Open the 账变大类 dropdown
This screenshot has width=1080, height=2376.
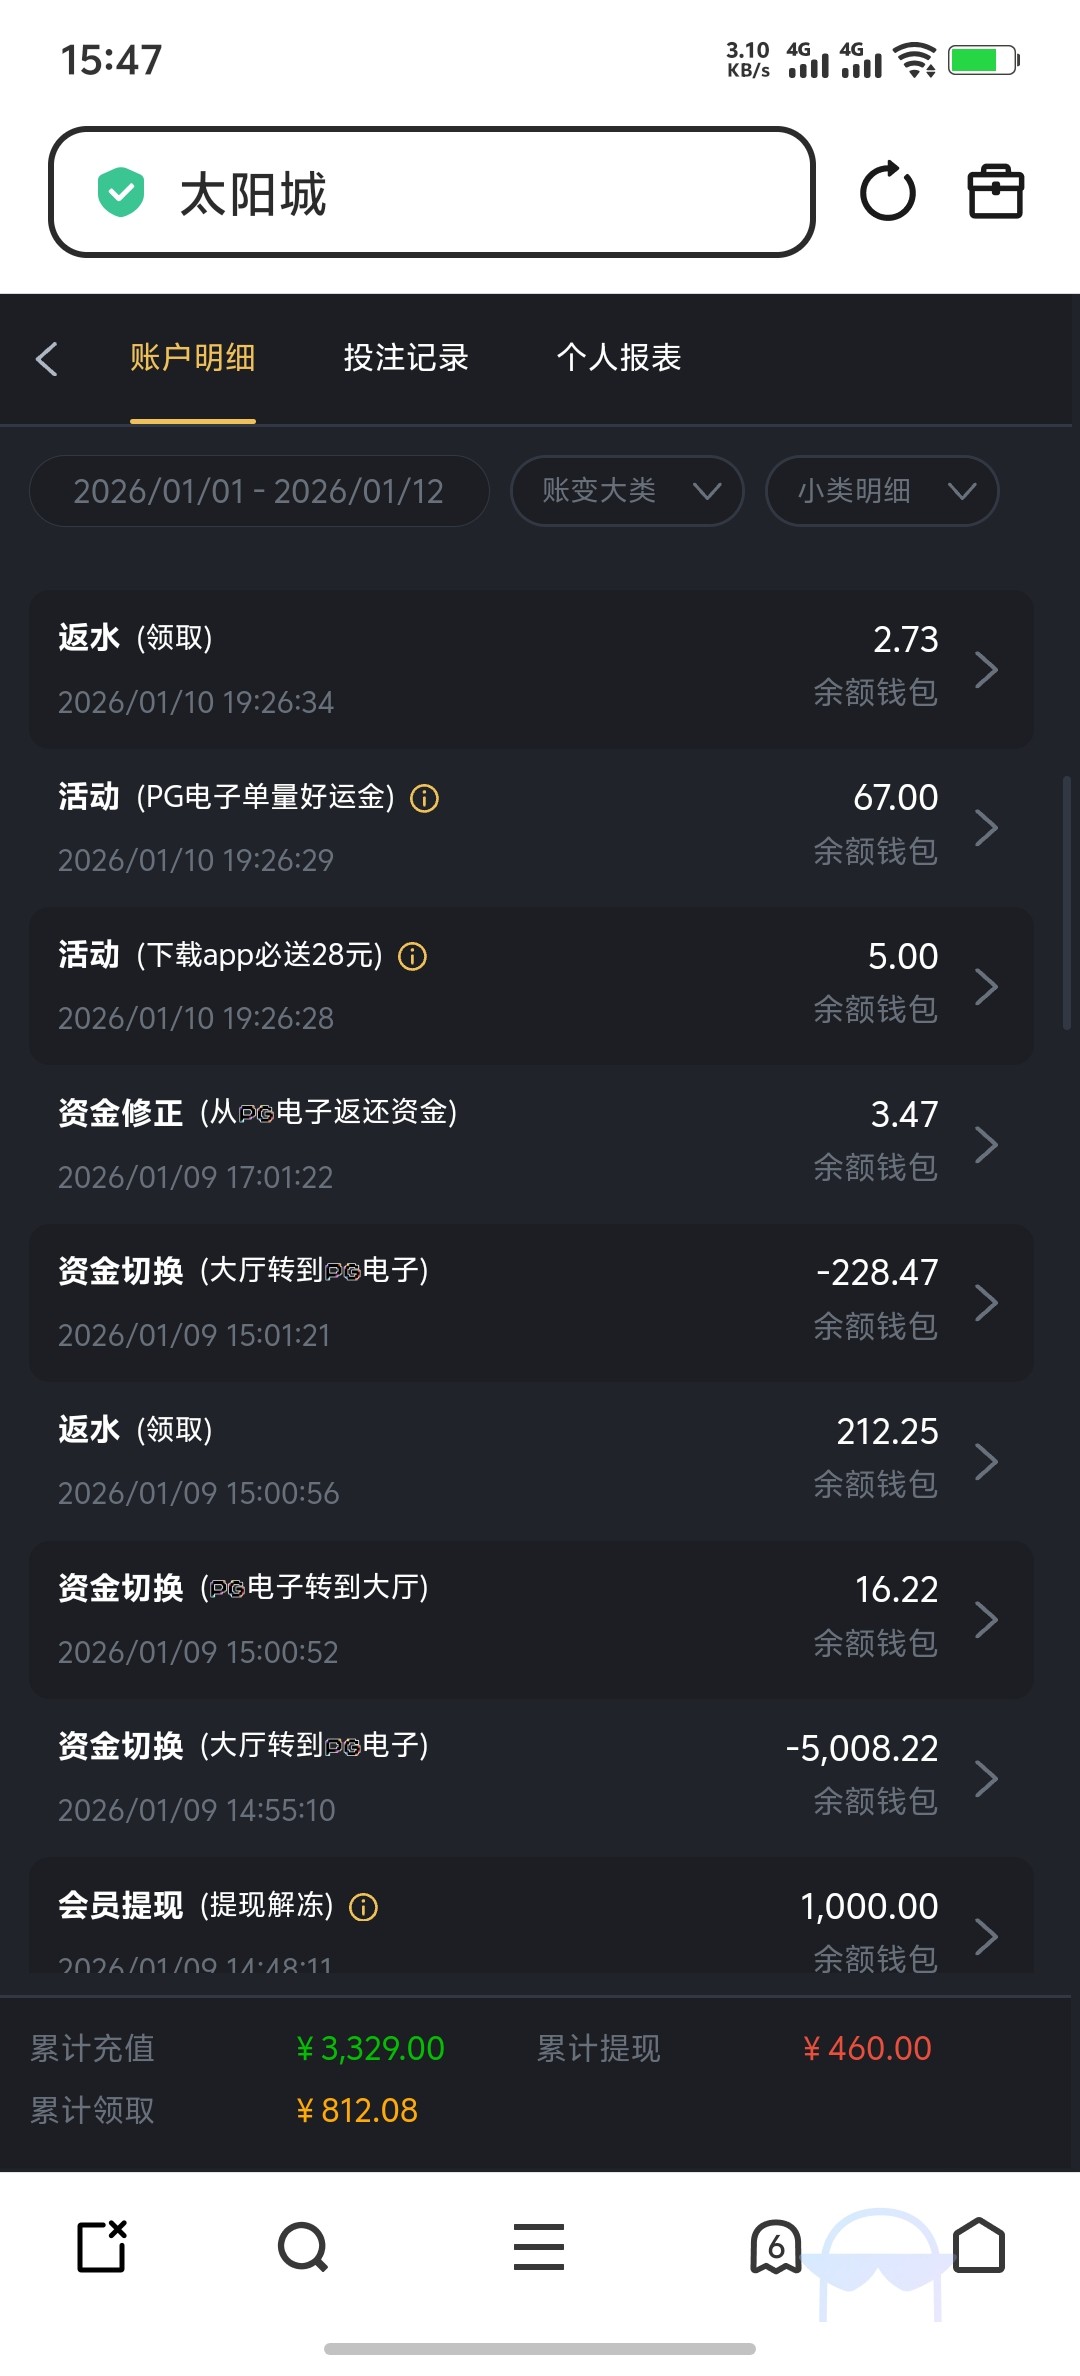click(627, 491)
